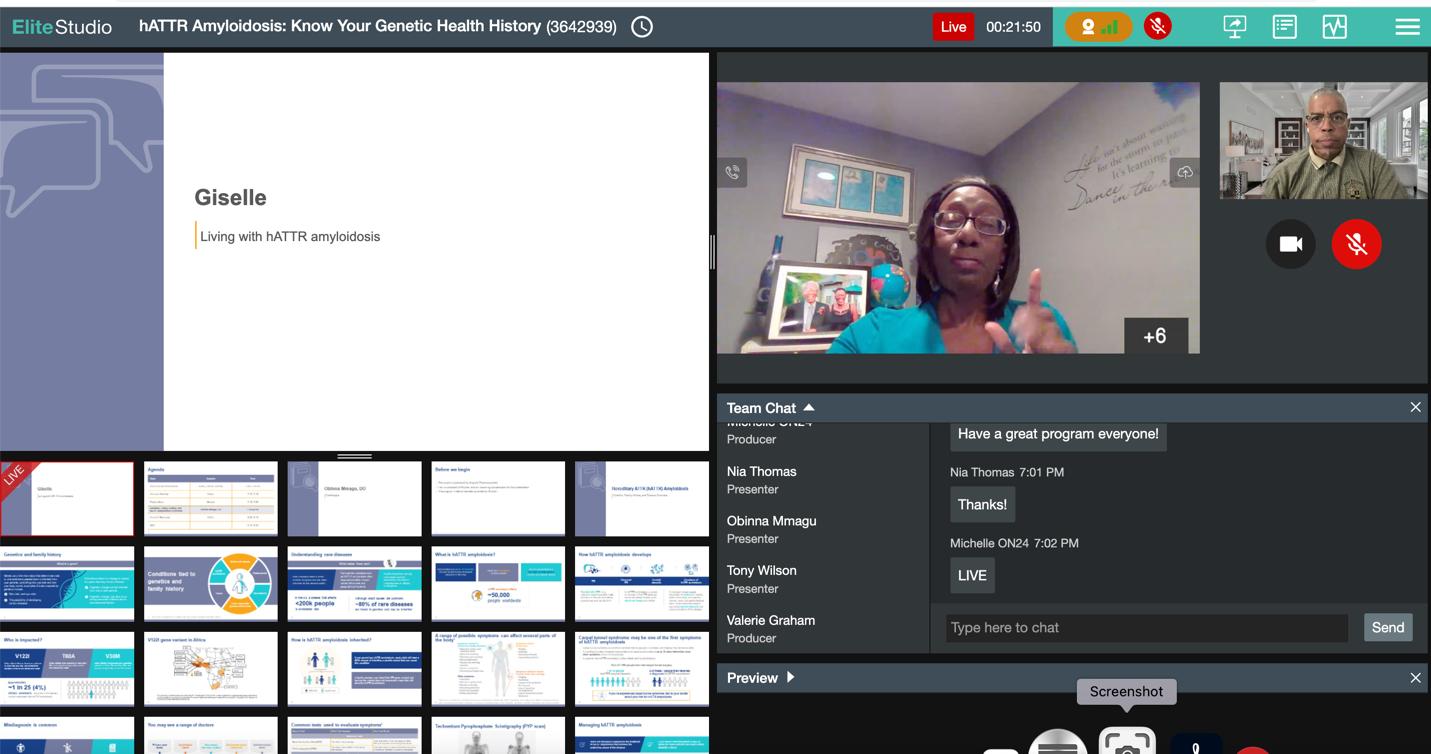
Task: Click the 'Have a great program everyone!' message
Action: tap(1058, 434)
